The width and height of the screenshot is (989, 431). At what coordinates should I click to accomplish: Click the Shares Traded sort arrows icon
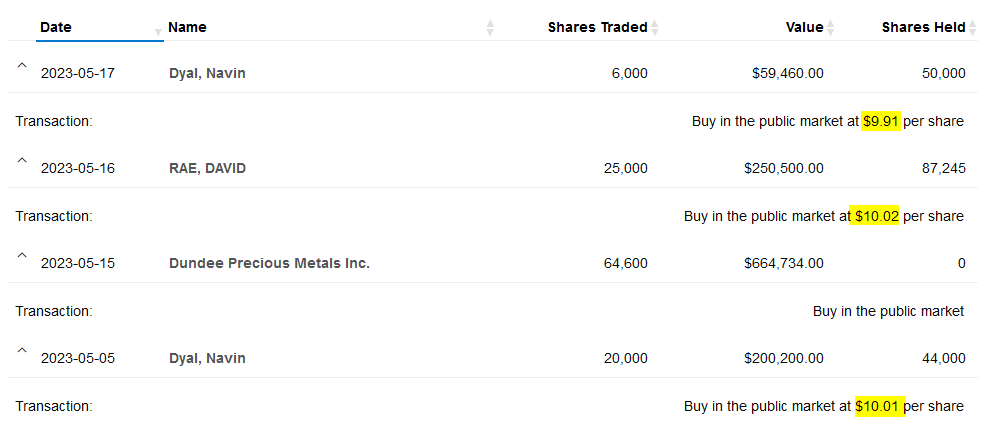coord(655,28)
